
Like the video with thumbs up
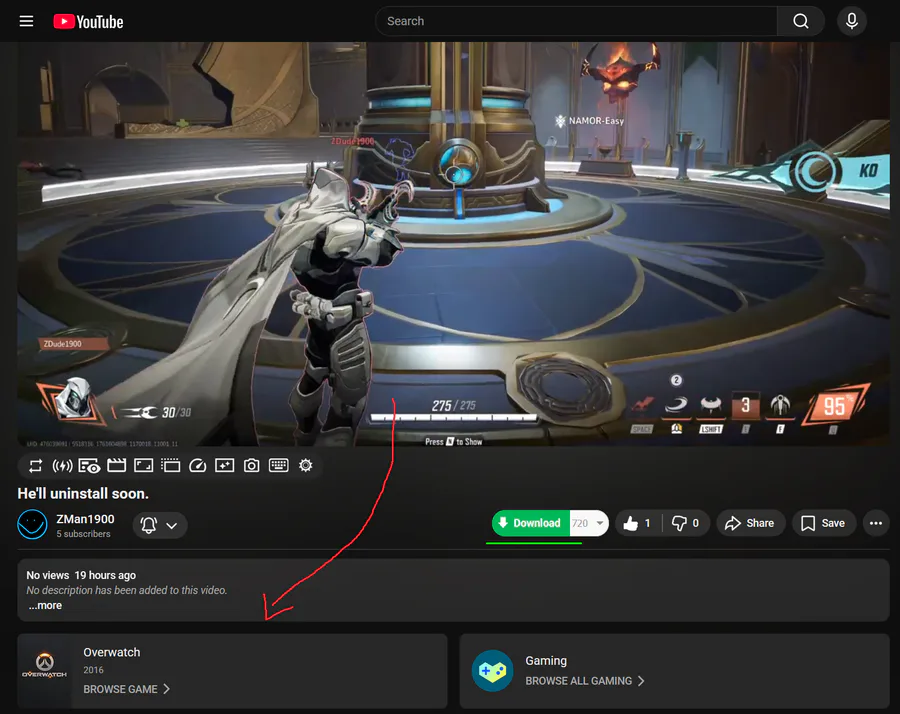[639, 523]
